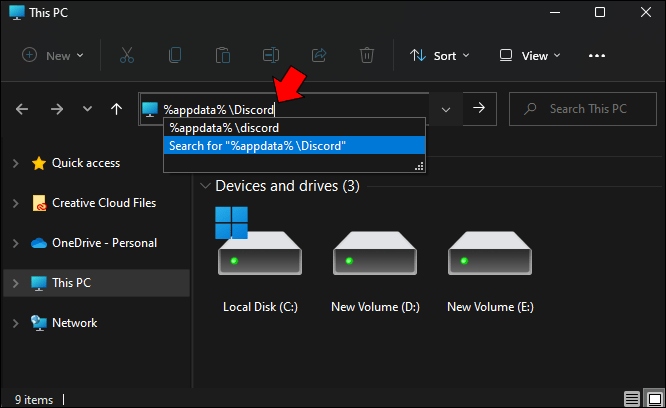Choose Search for "%appdata%\Discord" entry

click(x=294, y=145)
